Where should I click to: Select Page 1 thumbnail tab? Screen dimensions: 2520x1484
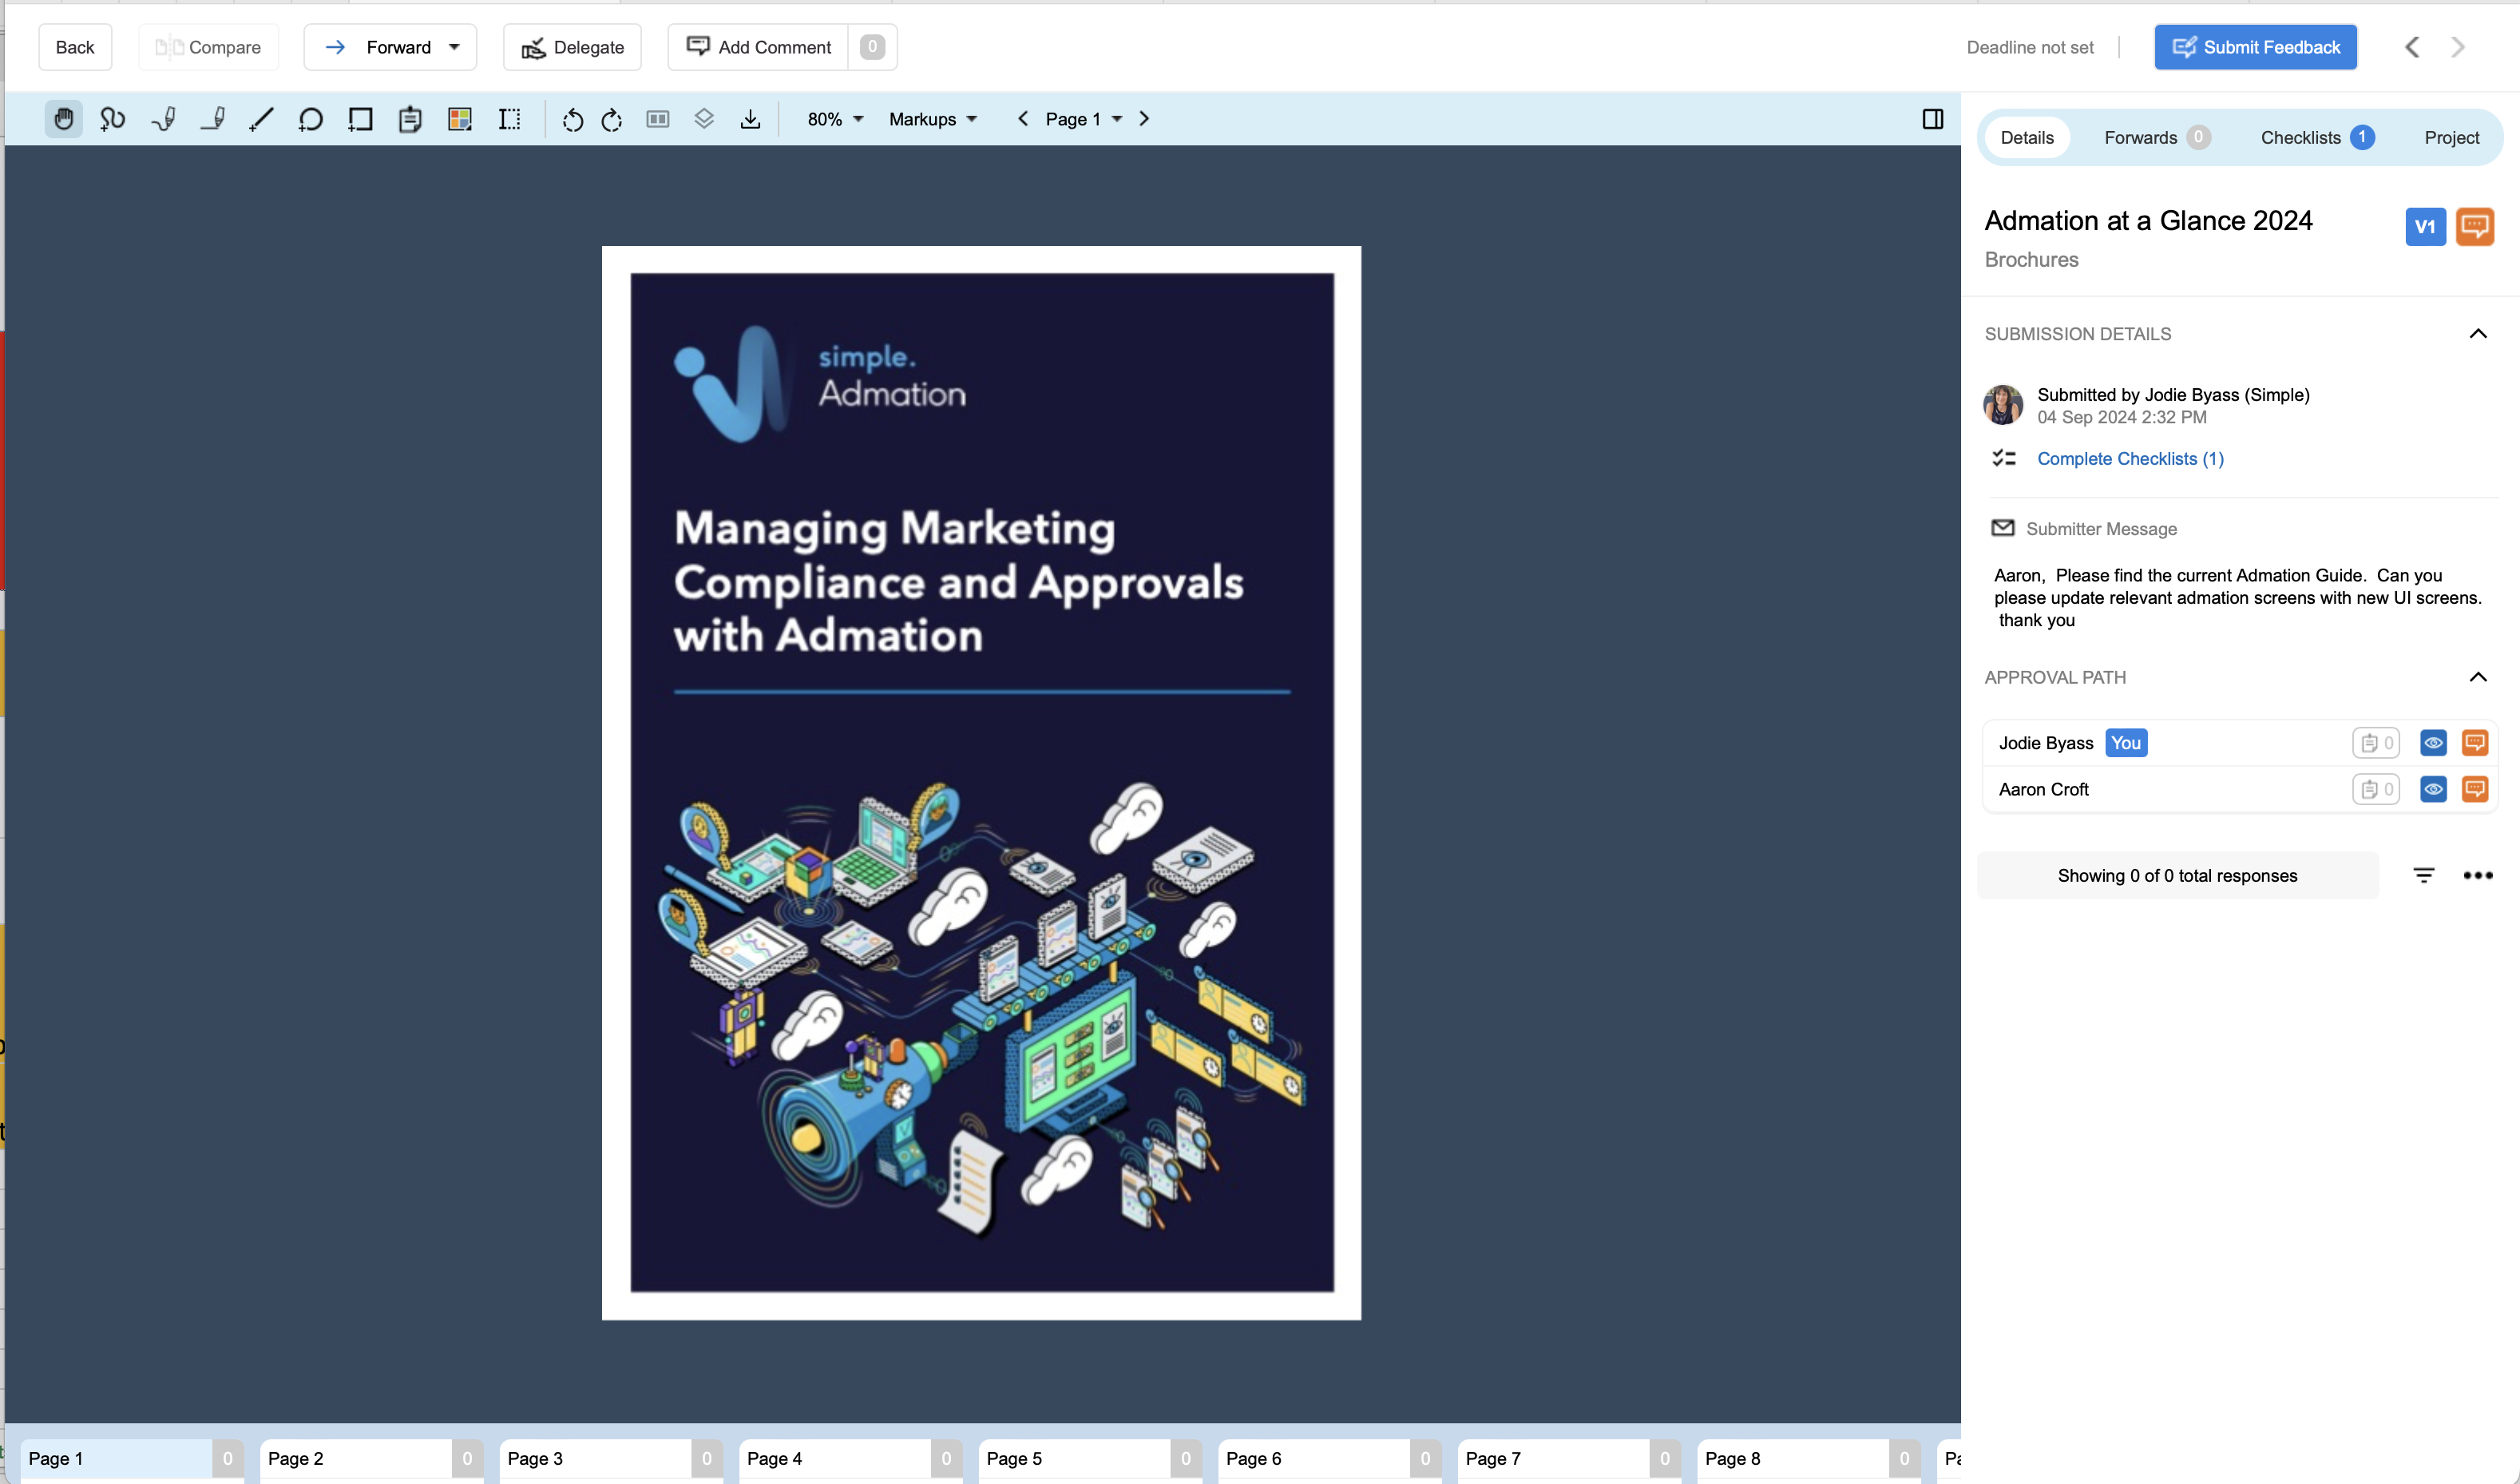[132, 1459]
